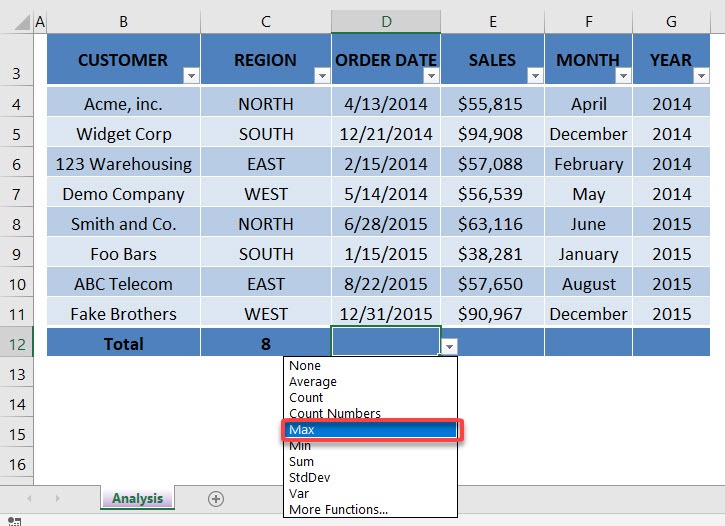The width and height of the screenshot is (725, 526).
Task: Click the May month cell
Action: pyautogui.click(x=589, y=194)
